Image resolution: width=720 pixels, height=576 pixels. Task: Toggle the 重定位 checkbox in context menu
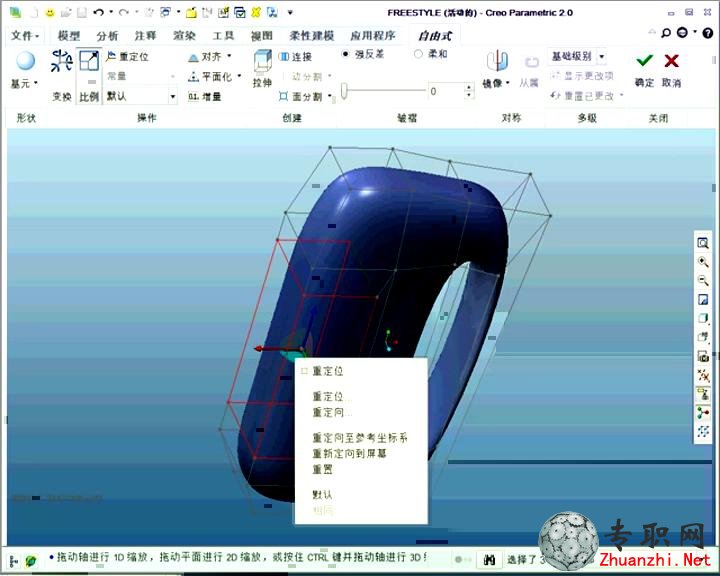tap(304, 371)
